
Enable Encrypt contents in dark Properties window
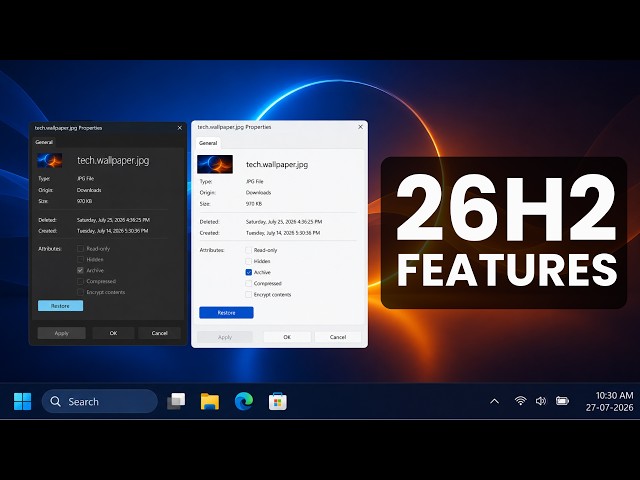[x=80, y=292]
